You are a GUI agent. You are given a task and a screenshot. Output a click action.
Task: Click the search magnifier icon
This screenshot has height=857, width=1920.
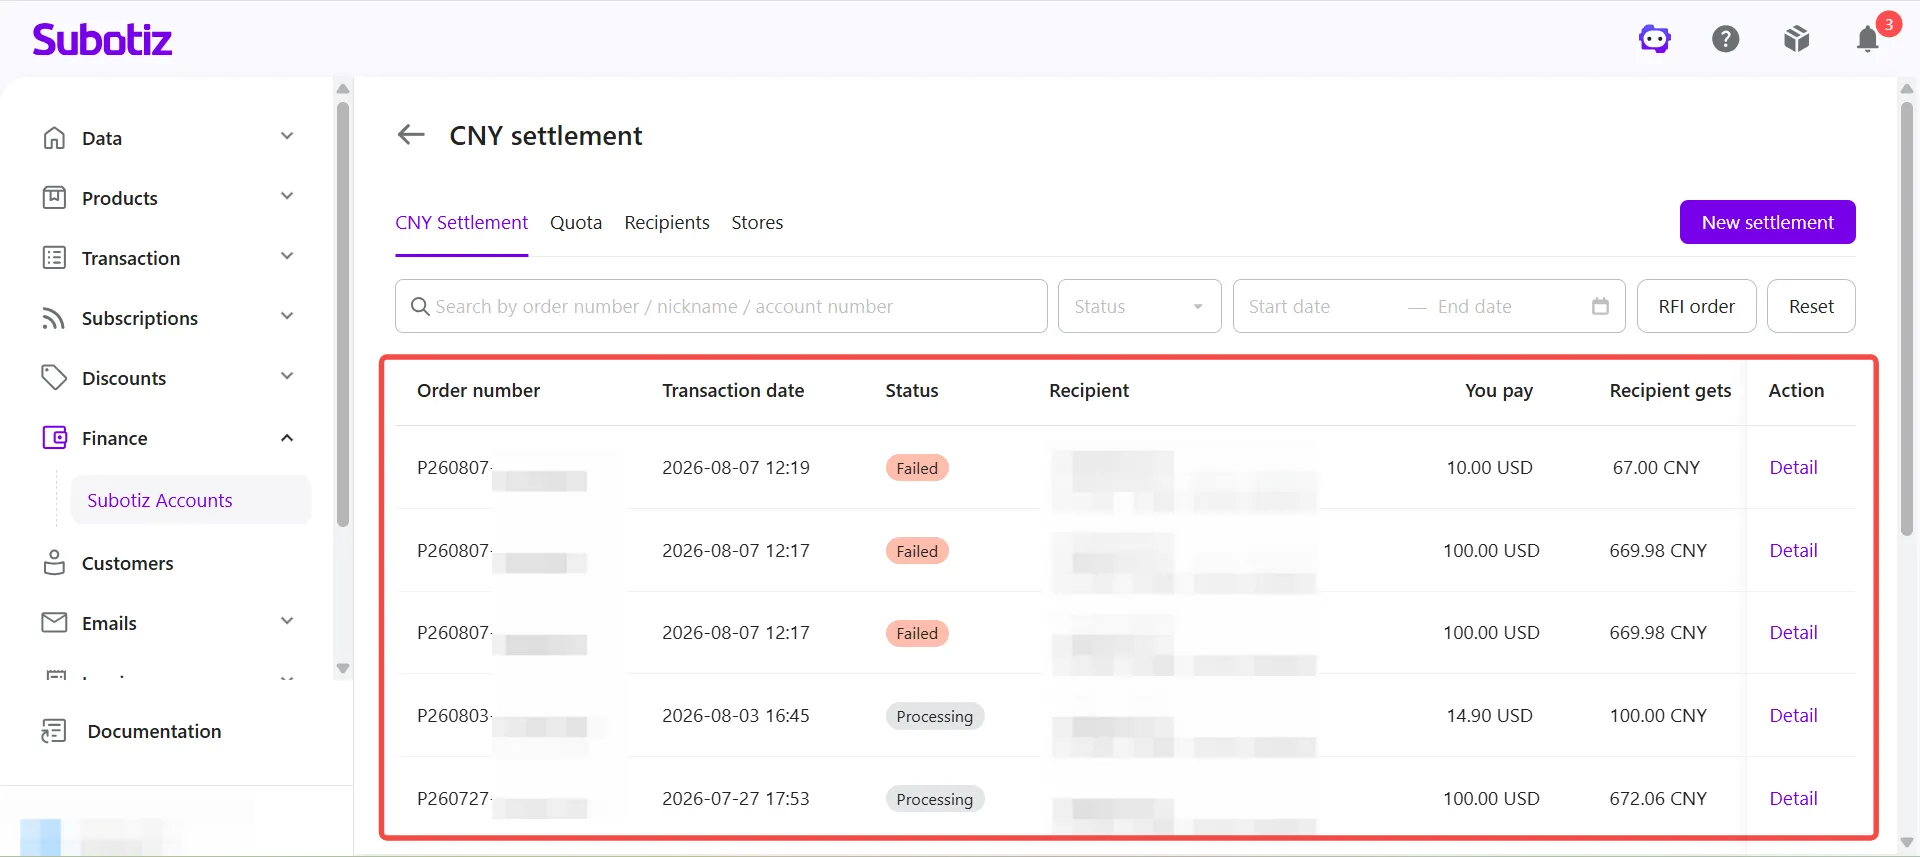[x=420, y=306]
